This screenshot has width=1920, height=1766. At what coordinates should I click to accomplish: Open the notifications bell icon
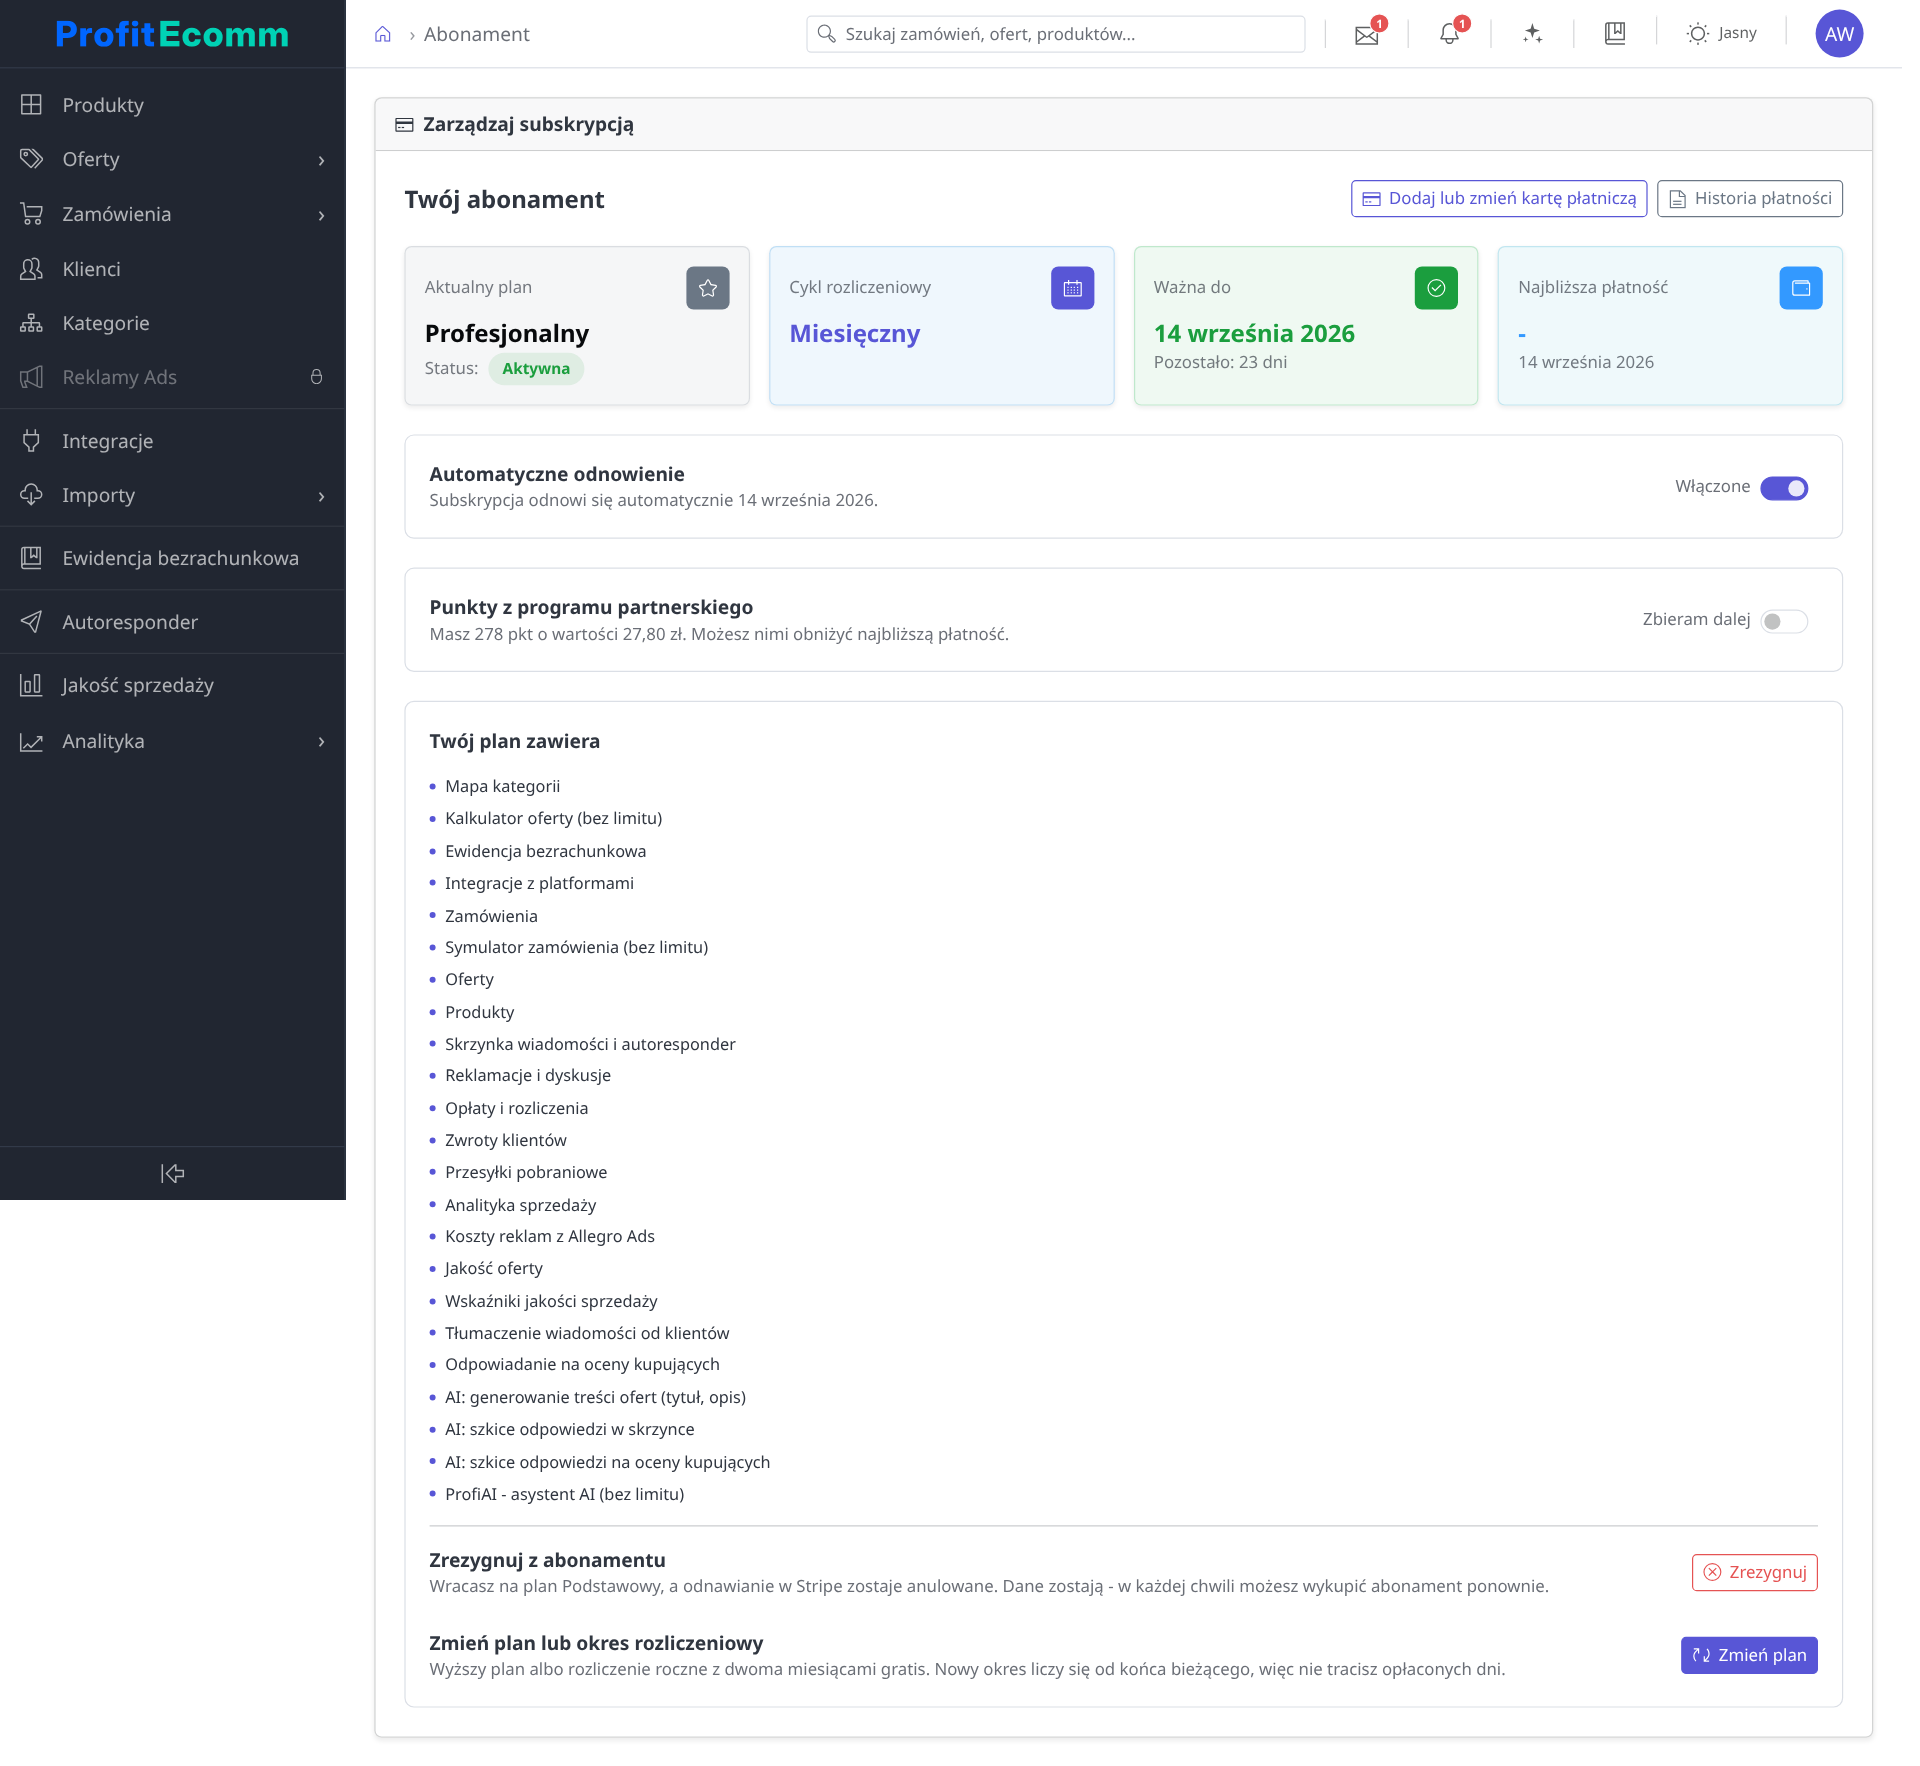click(x=1449, y=35)
